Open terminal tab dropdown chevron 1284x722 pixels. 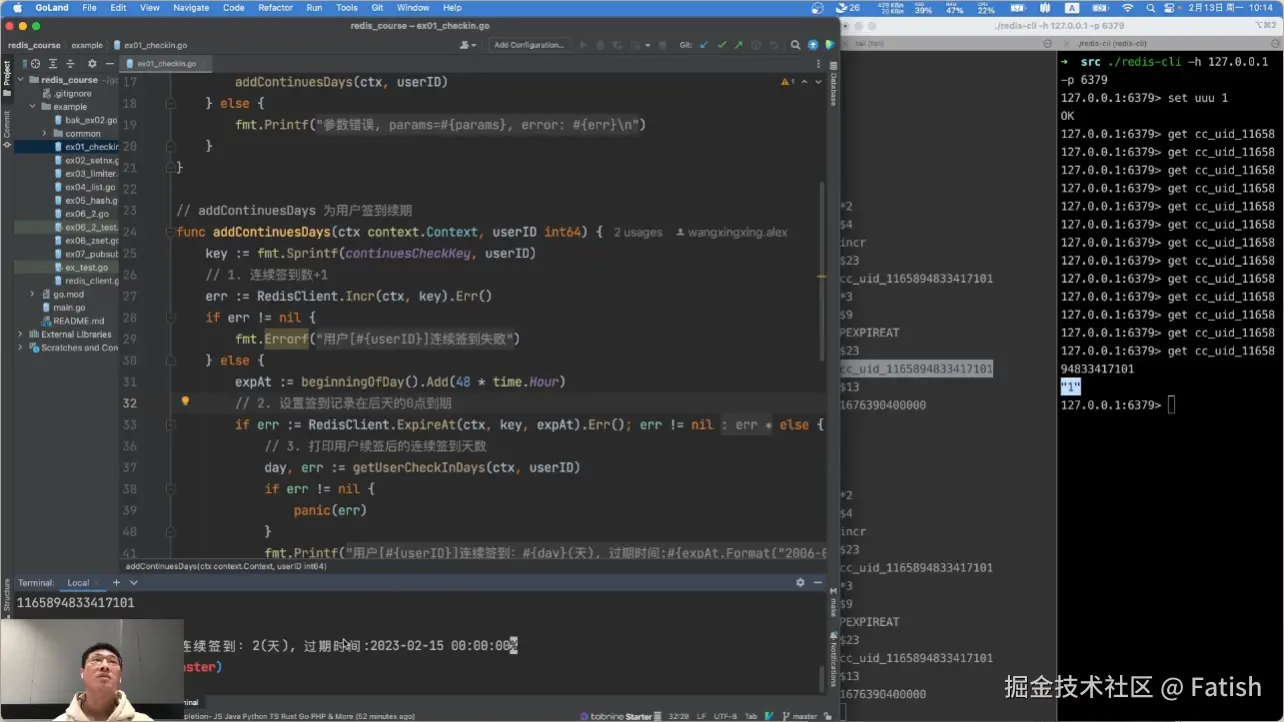pos(135,582)
